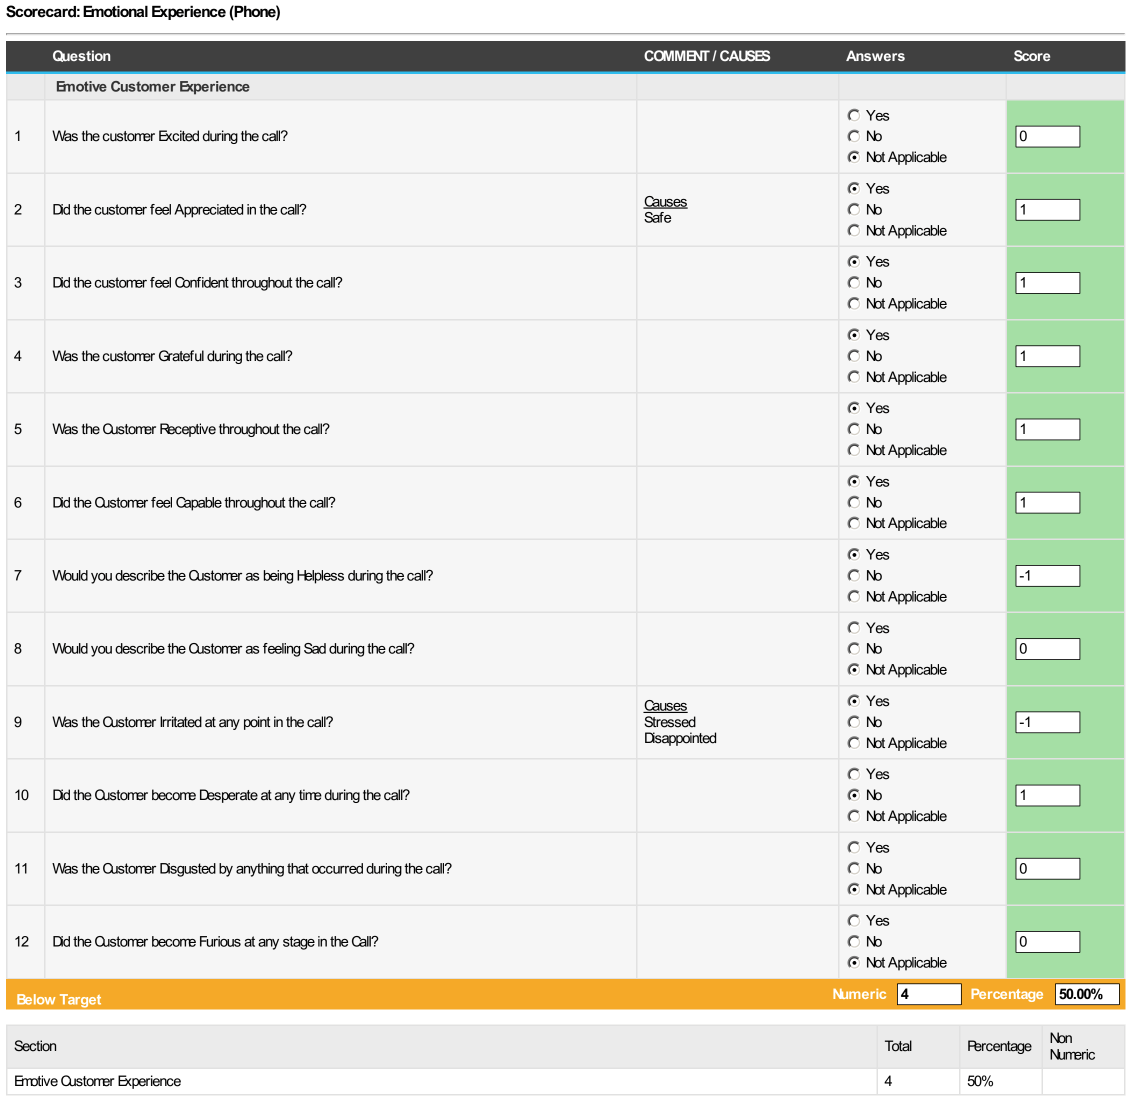Select Not Applicable for question 9
The image size is (1129, 1100).
coord(854,743)
